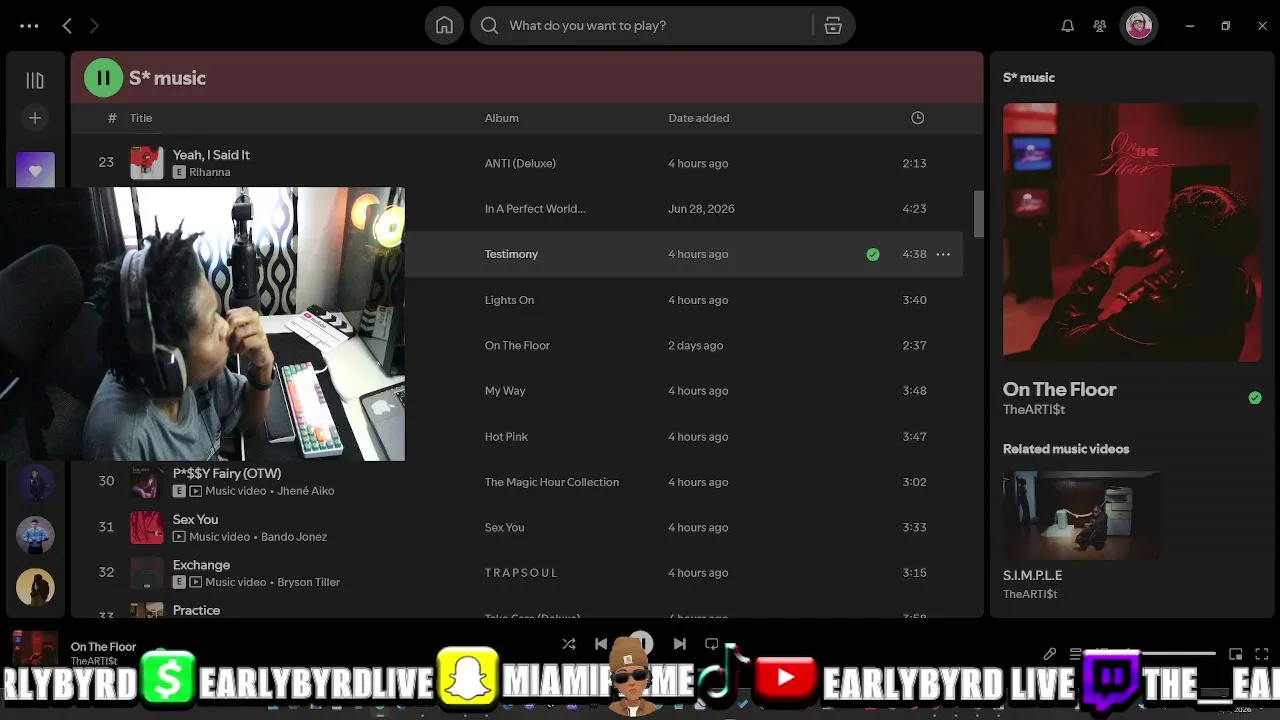Viewport: 1280px width, 720px height.
Task: Open the Spotify three-dot main menu
Action: pyautogui.click(x=29, y=26)
